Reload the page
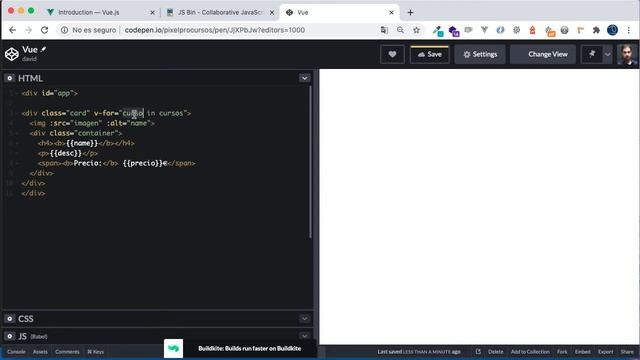This screenshot has height=360, width=640. coord(44,30)
